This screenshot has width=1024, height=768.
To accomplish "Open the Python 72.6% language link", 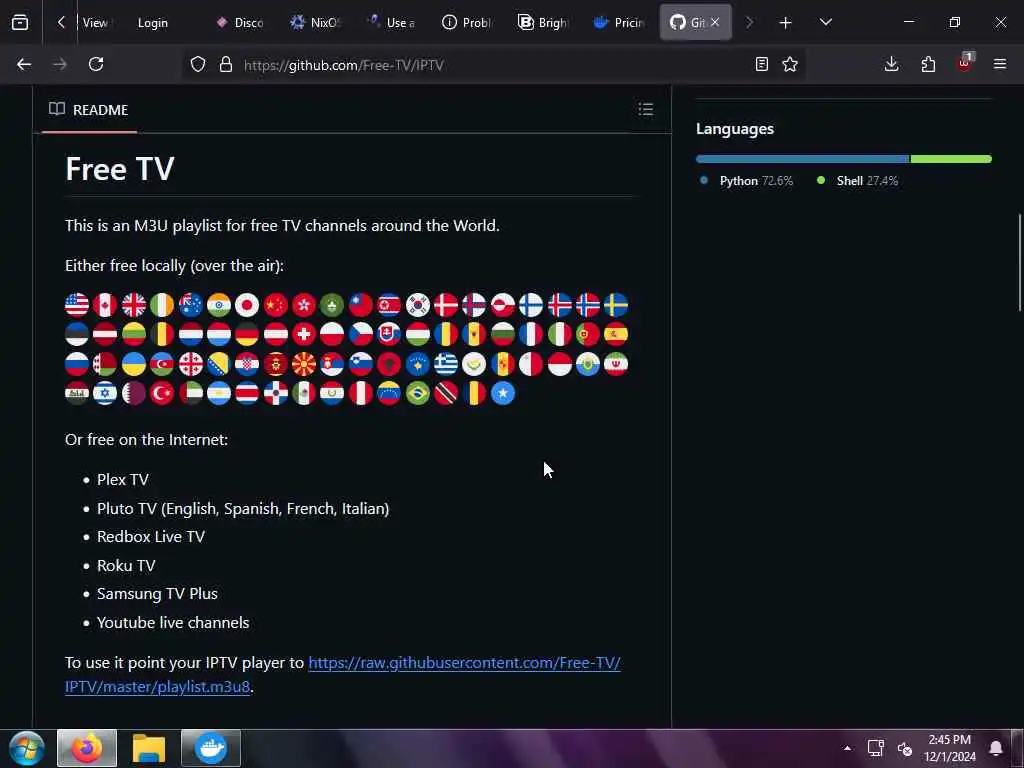I will coord(746,181).
